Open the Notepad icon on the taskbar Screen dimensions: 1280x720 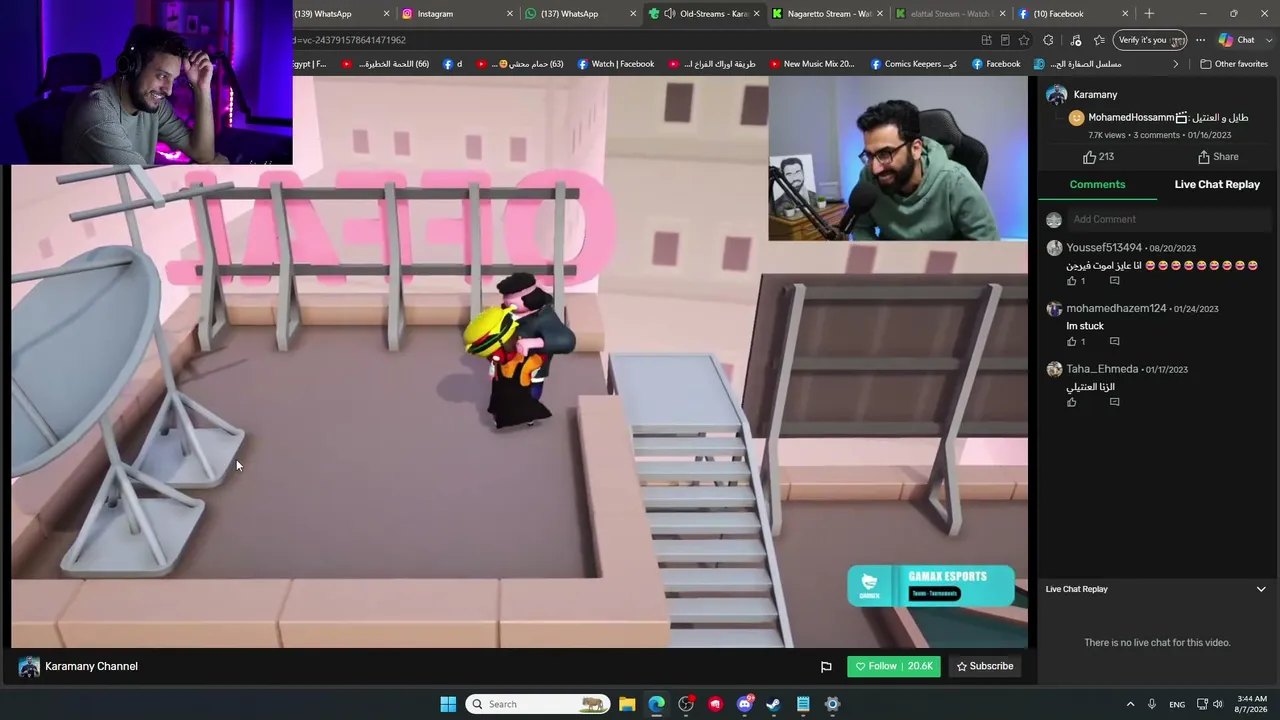tap(803, 704)
